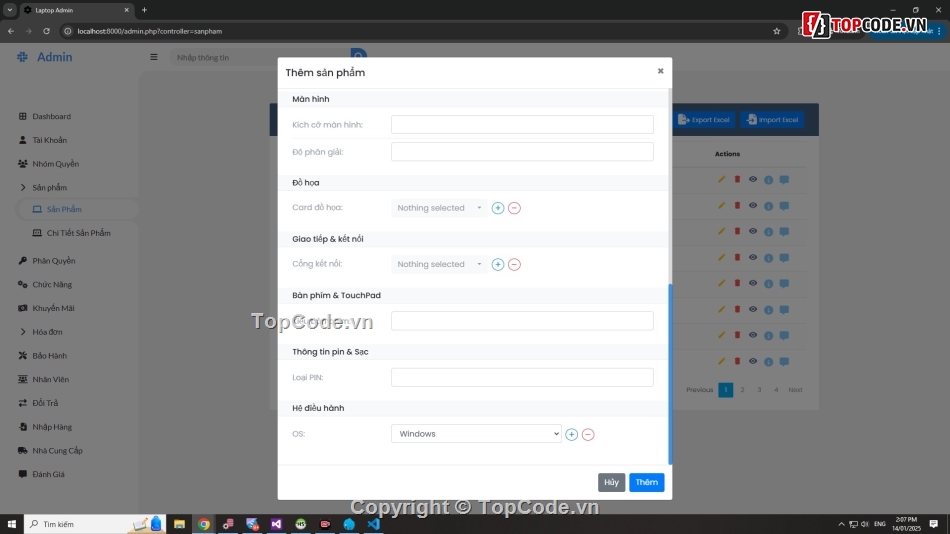Open a new browser tab
950x534 pixels.
click(144, 10)
